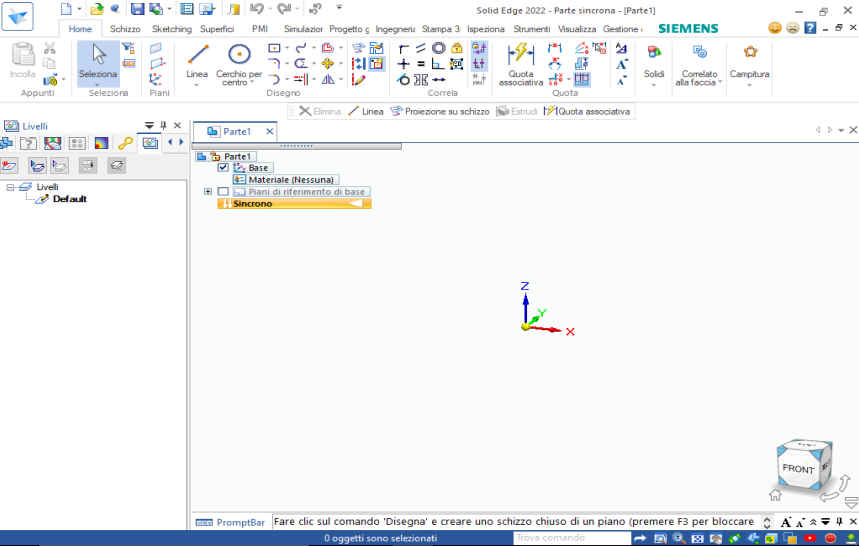Switch to the Sketching ribbon tab
Viewport: 859px width, 546px height.
[171, 28]
